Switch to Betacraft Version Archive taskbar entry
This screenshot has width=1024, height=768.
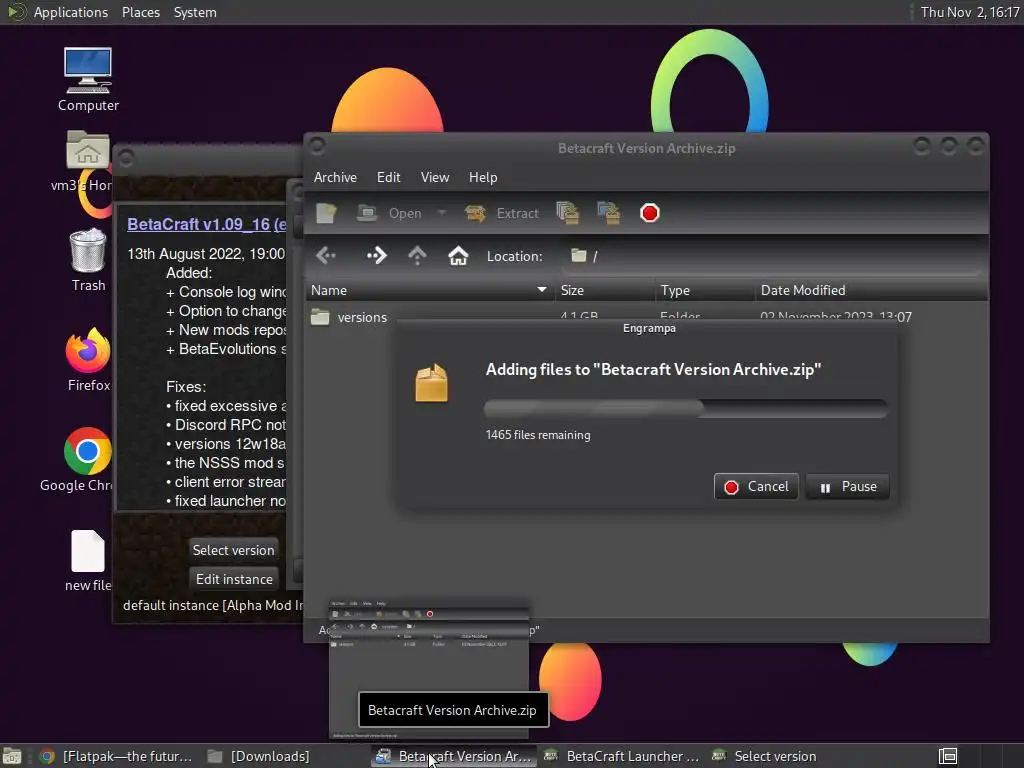454,756
